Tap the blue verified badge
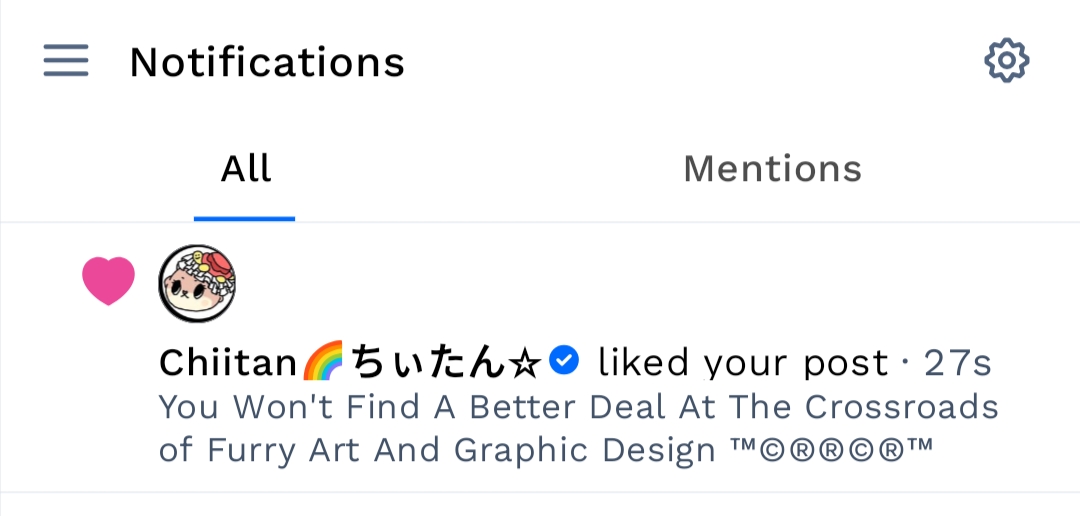This screenshot has height=516, width=1080. 565,360
